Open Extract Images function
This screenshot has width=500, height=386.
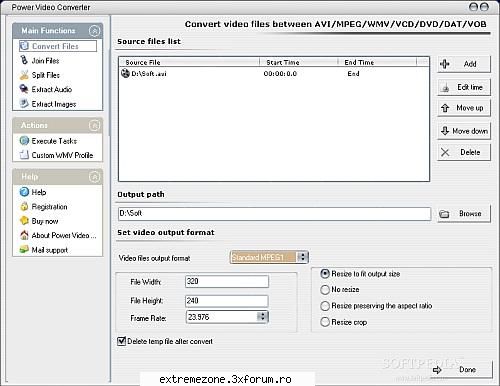(54, 104)
